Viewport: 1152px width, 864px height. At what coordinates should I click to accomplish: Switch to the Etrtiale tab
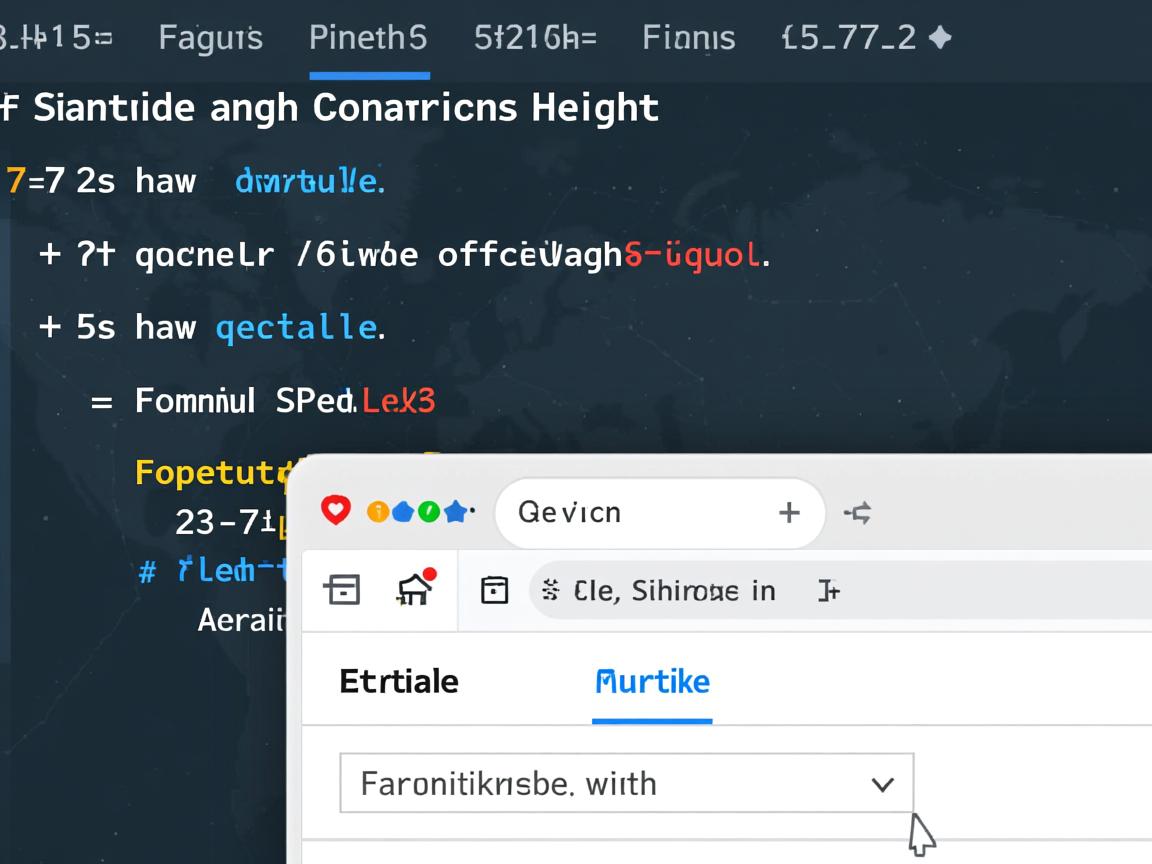399,681
